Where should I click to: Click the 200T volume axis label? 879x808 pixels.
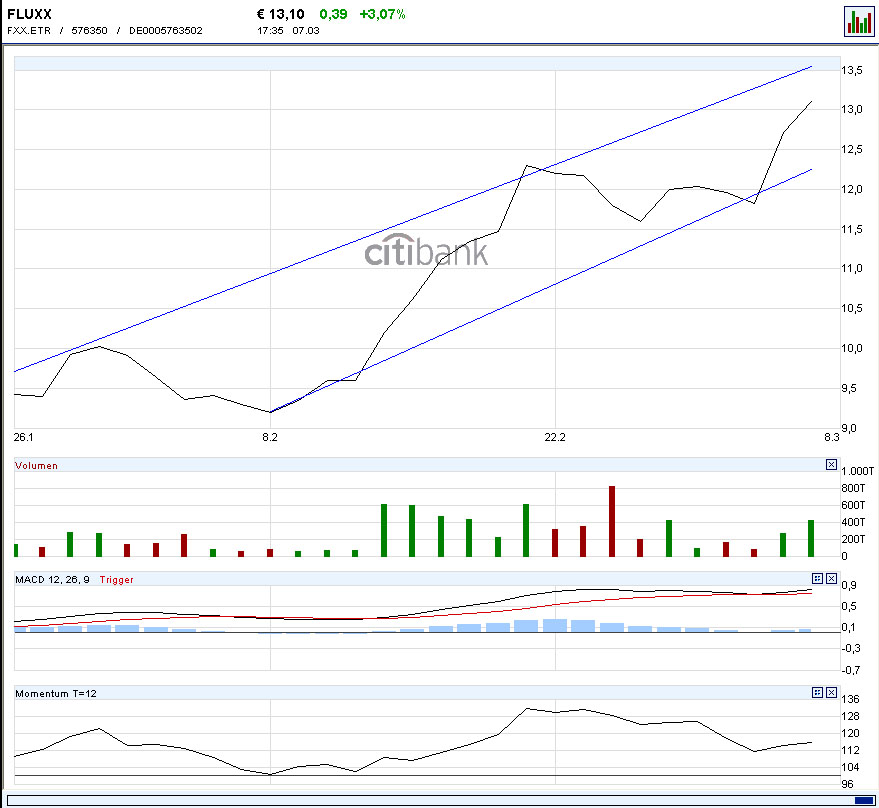tap(853, 539)
